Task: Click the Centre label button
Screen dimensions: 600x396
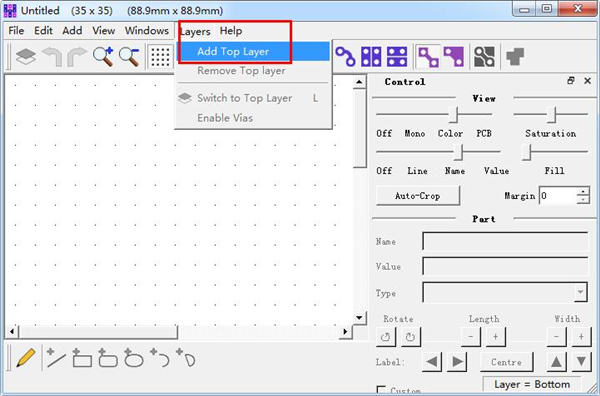Action: (506, 362)
